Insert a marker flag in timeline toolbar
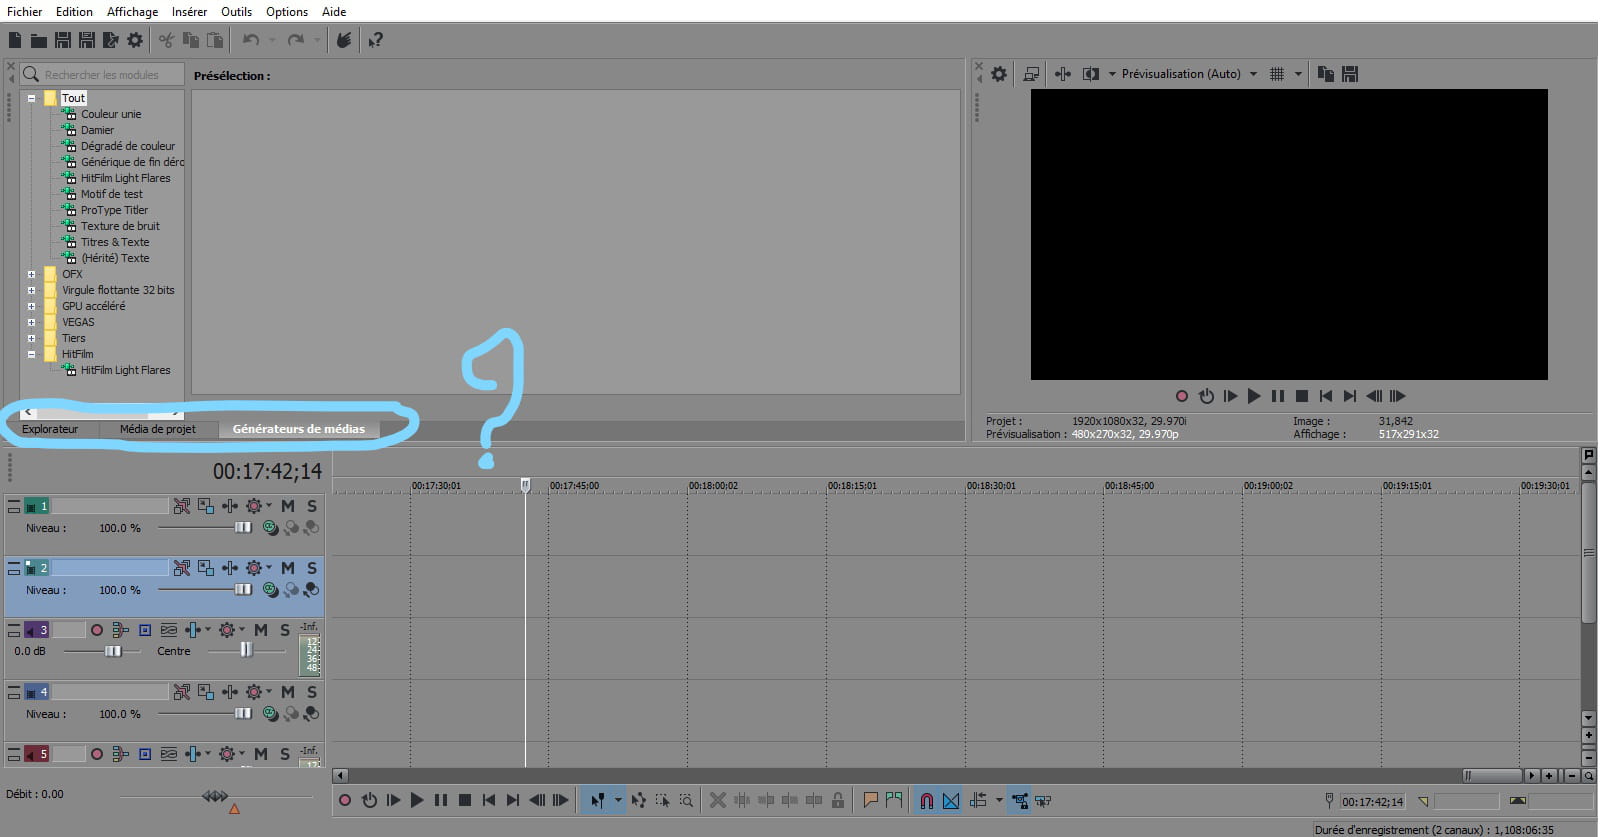Viewport: 1604px width, 837px height. tap(870, 800)
